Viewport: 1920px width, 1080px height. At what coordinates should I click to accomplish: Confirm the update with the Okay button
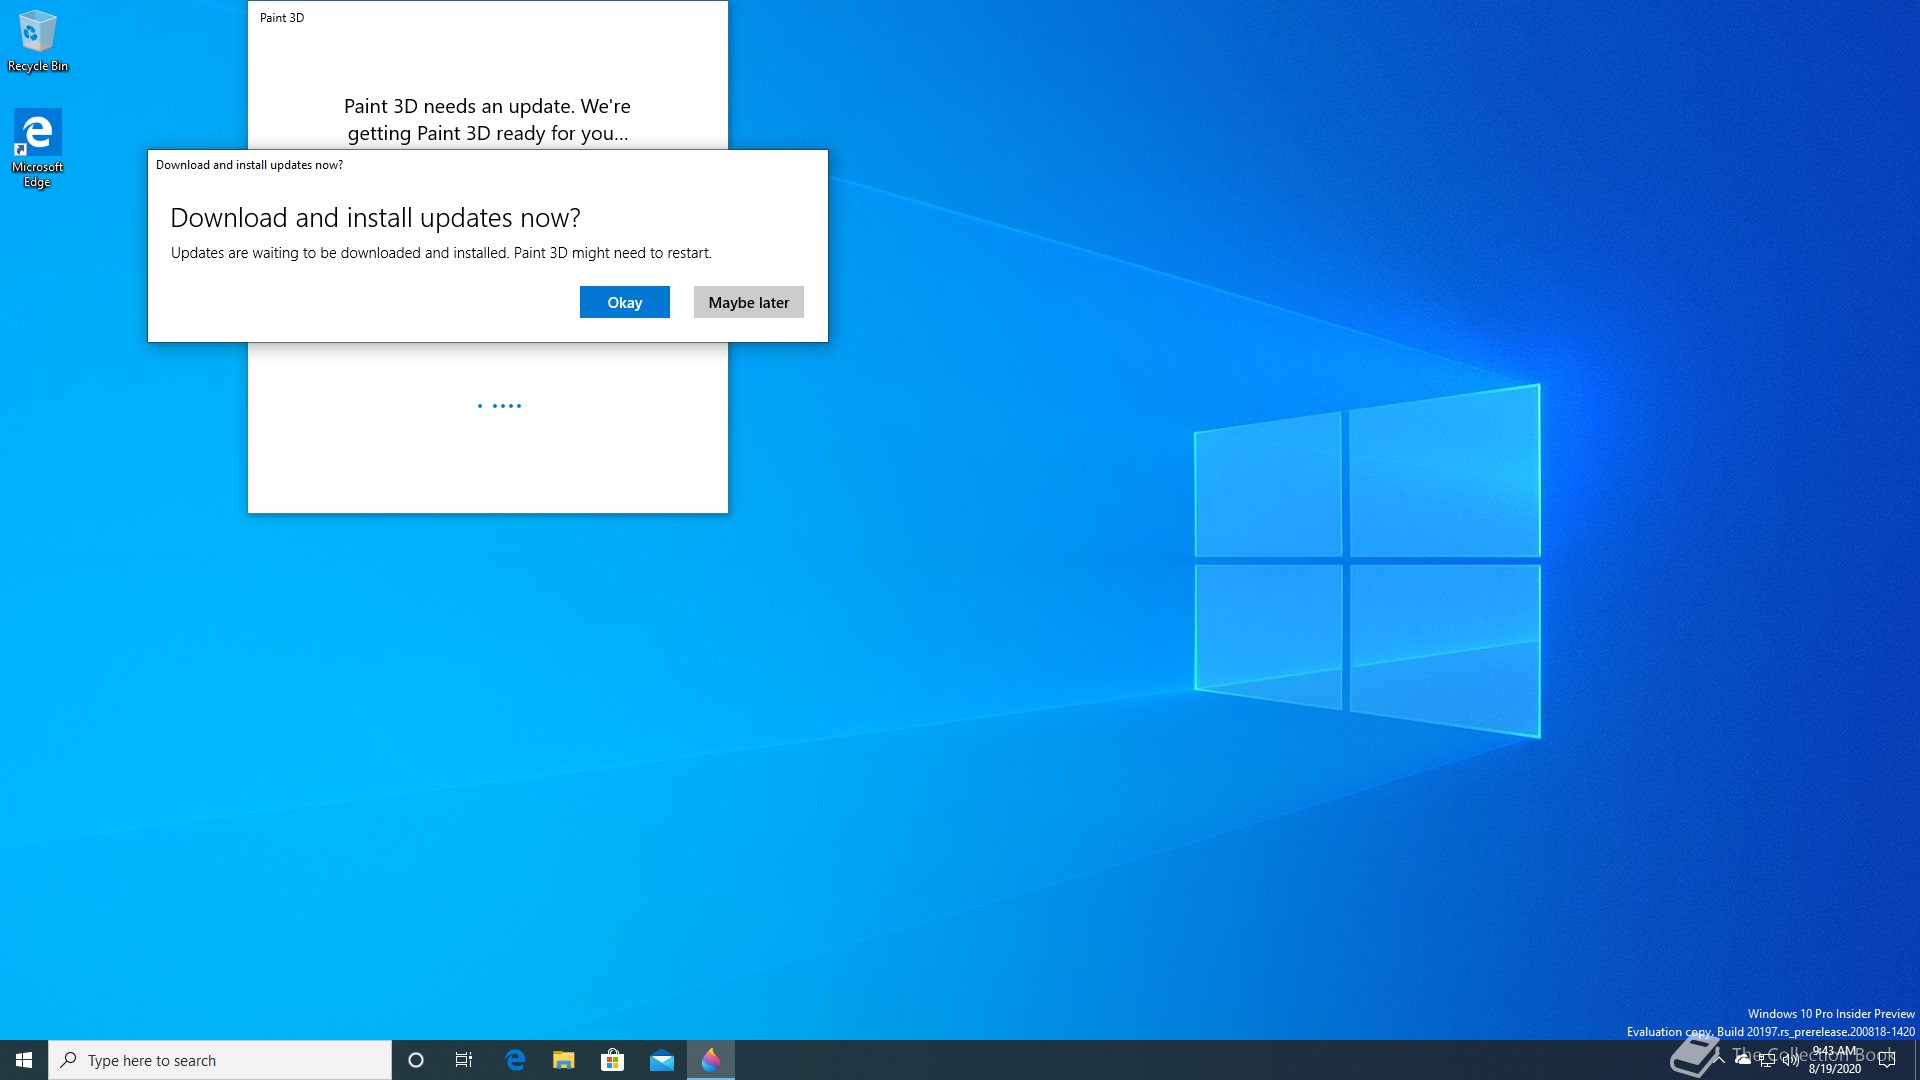point(624,302)
